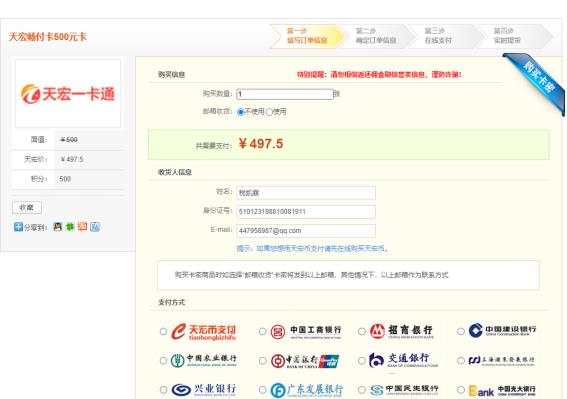This screenshot has height=399, width=567.
Task: Choose the 广东发展银行 radio button
Action: point(263,390)
